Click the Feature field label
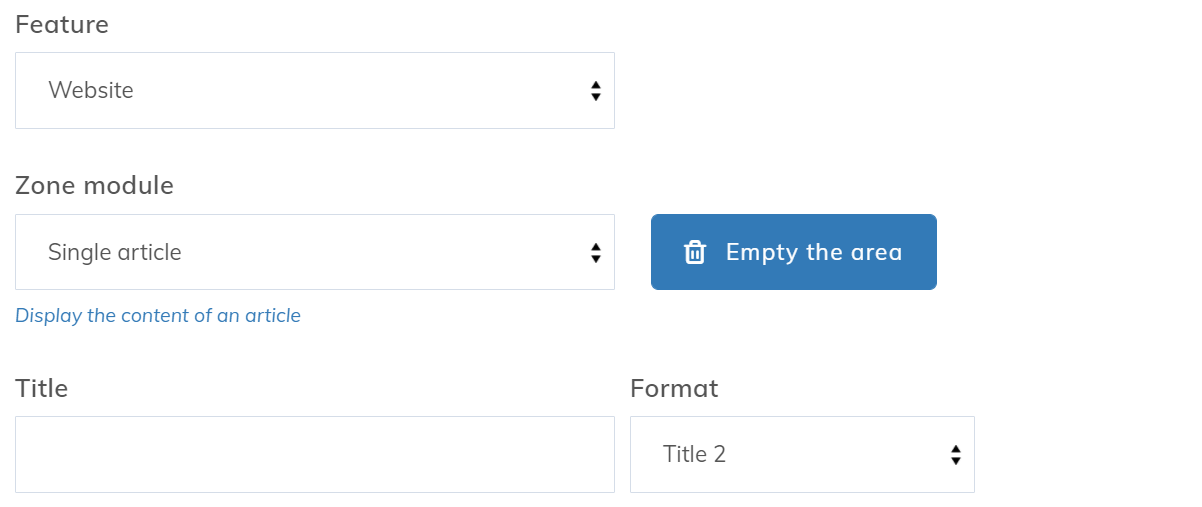1202x507 pixels. pos(62,25)
